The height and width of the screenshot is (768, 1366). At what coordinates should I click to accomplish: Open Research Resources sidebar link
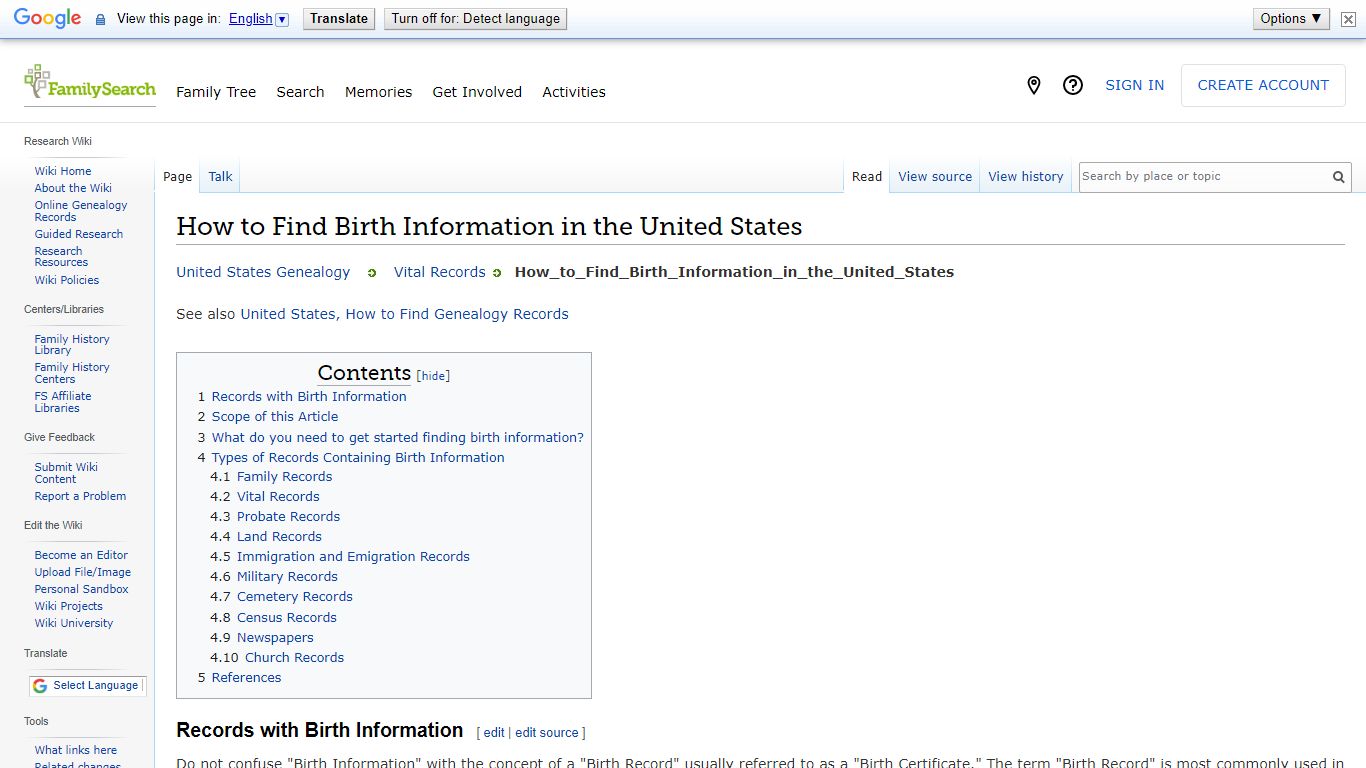click(x=61, y=257)
